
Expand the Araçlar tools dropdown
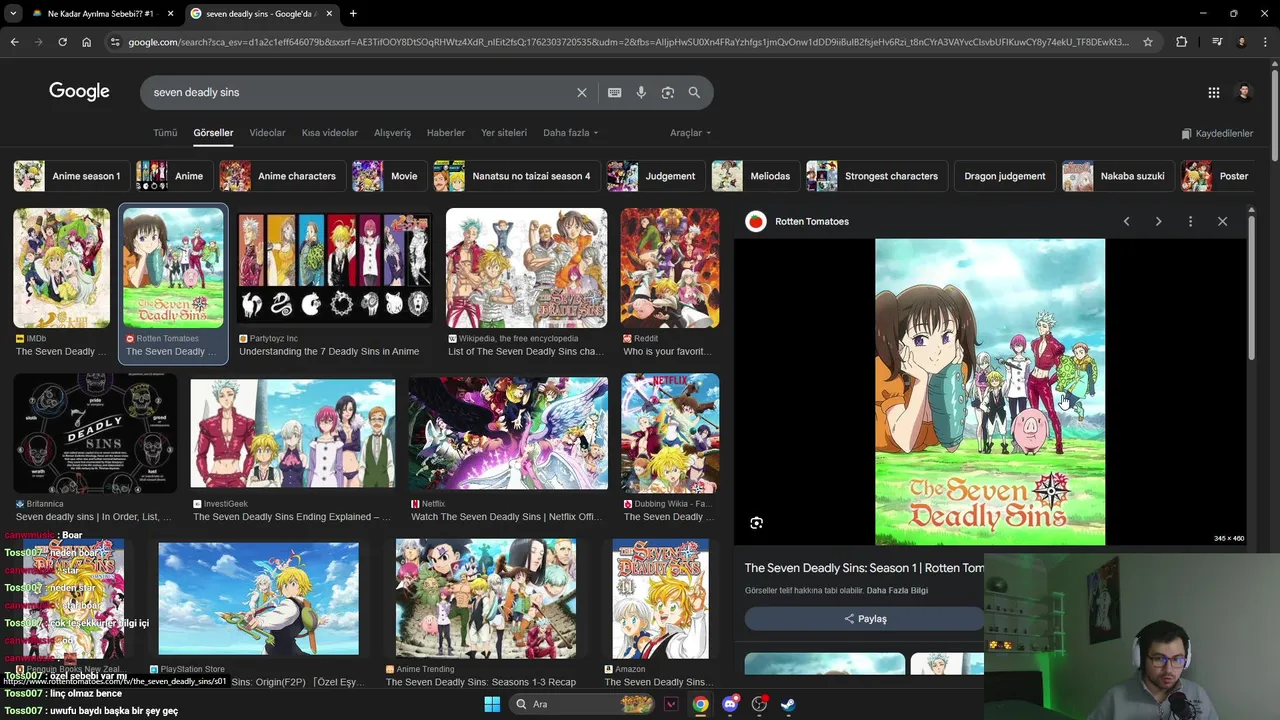(690, 133)
